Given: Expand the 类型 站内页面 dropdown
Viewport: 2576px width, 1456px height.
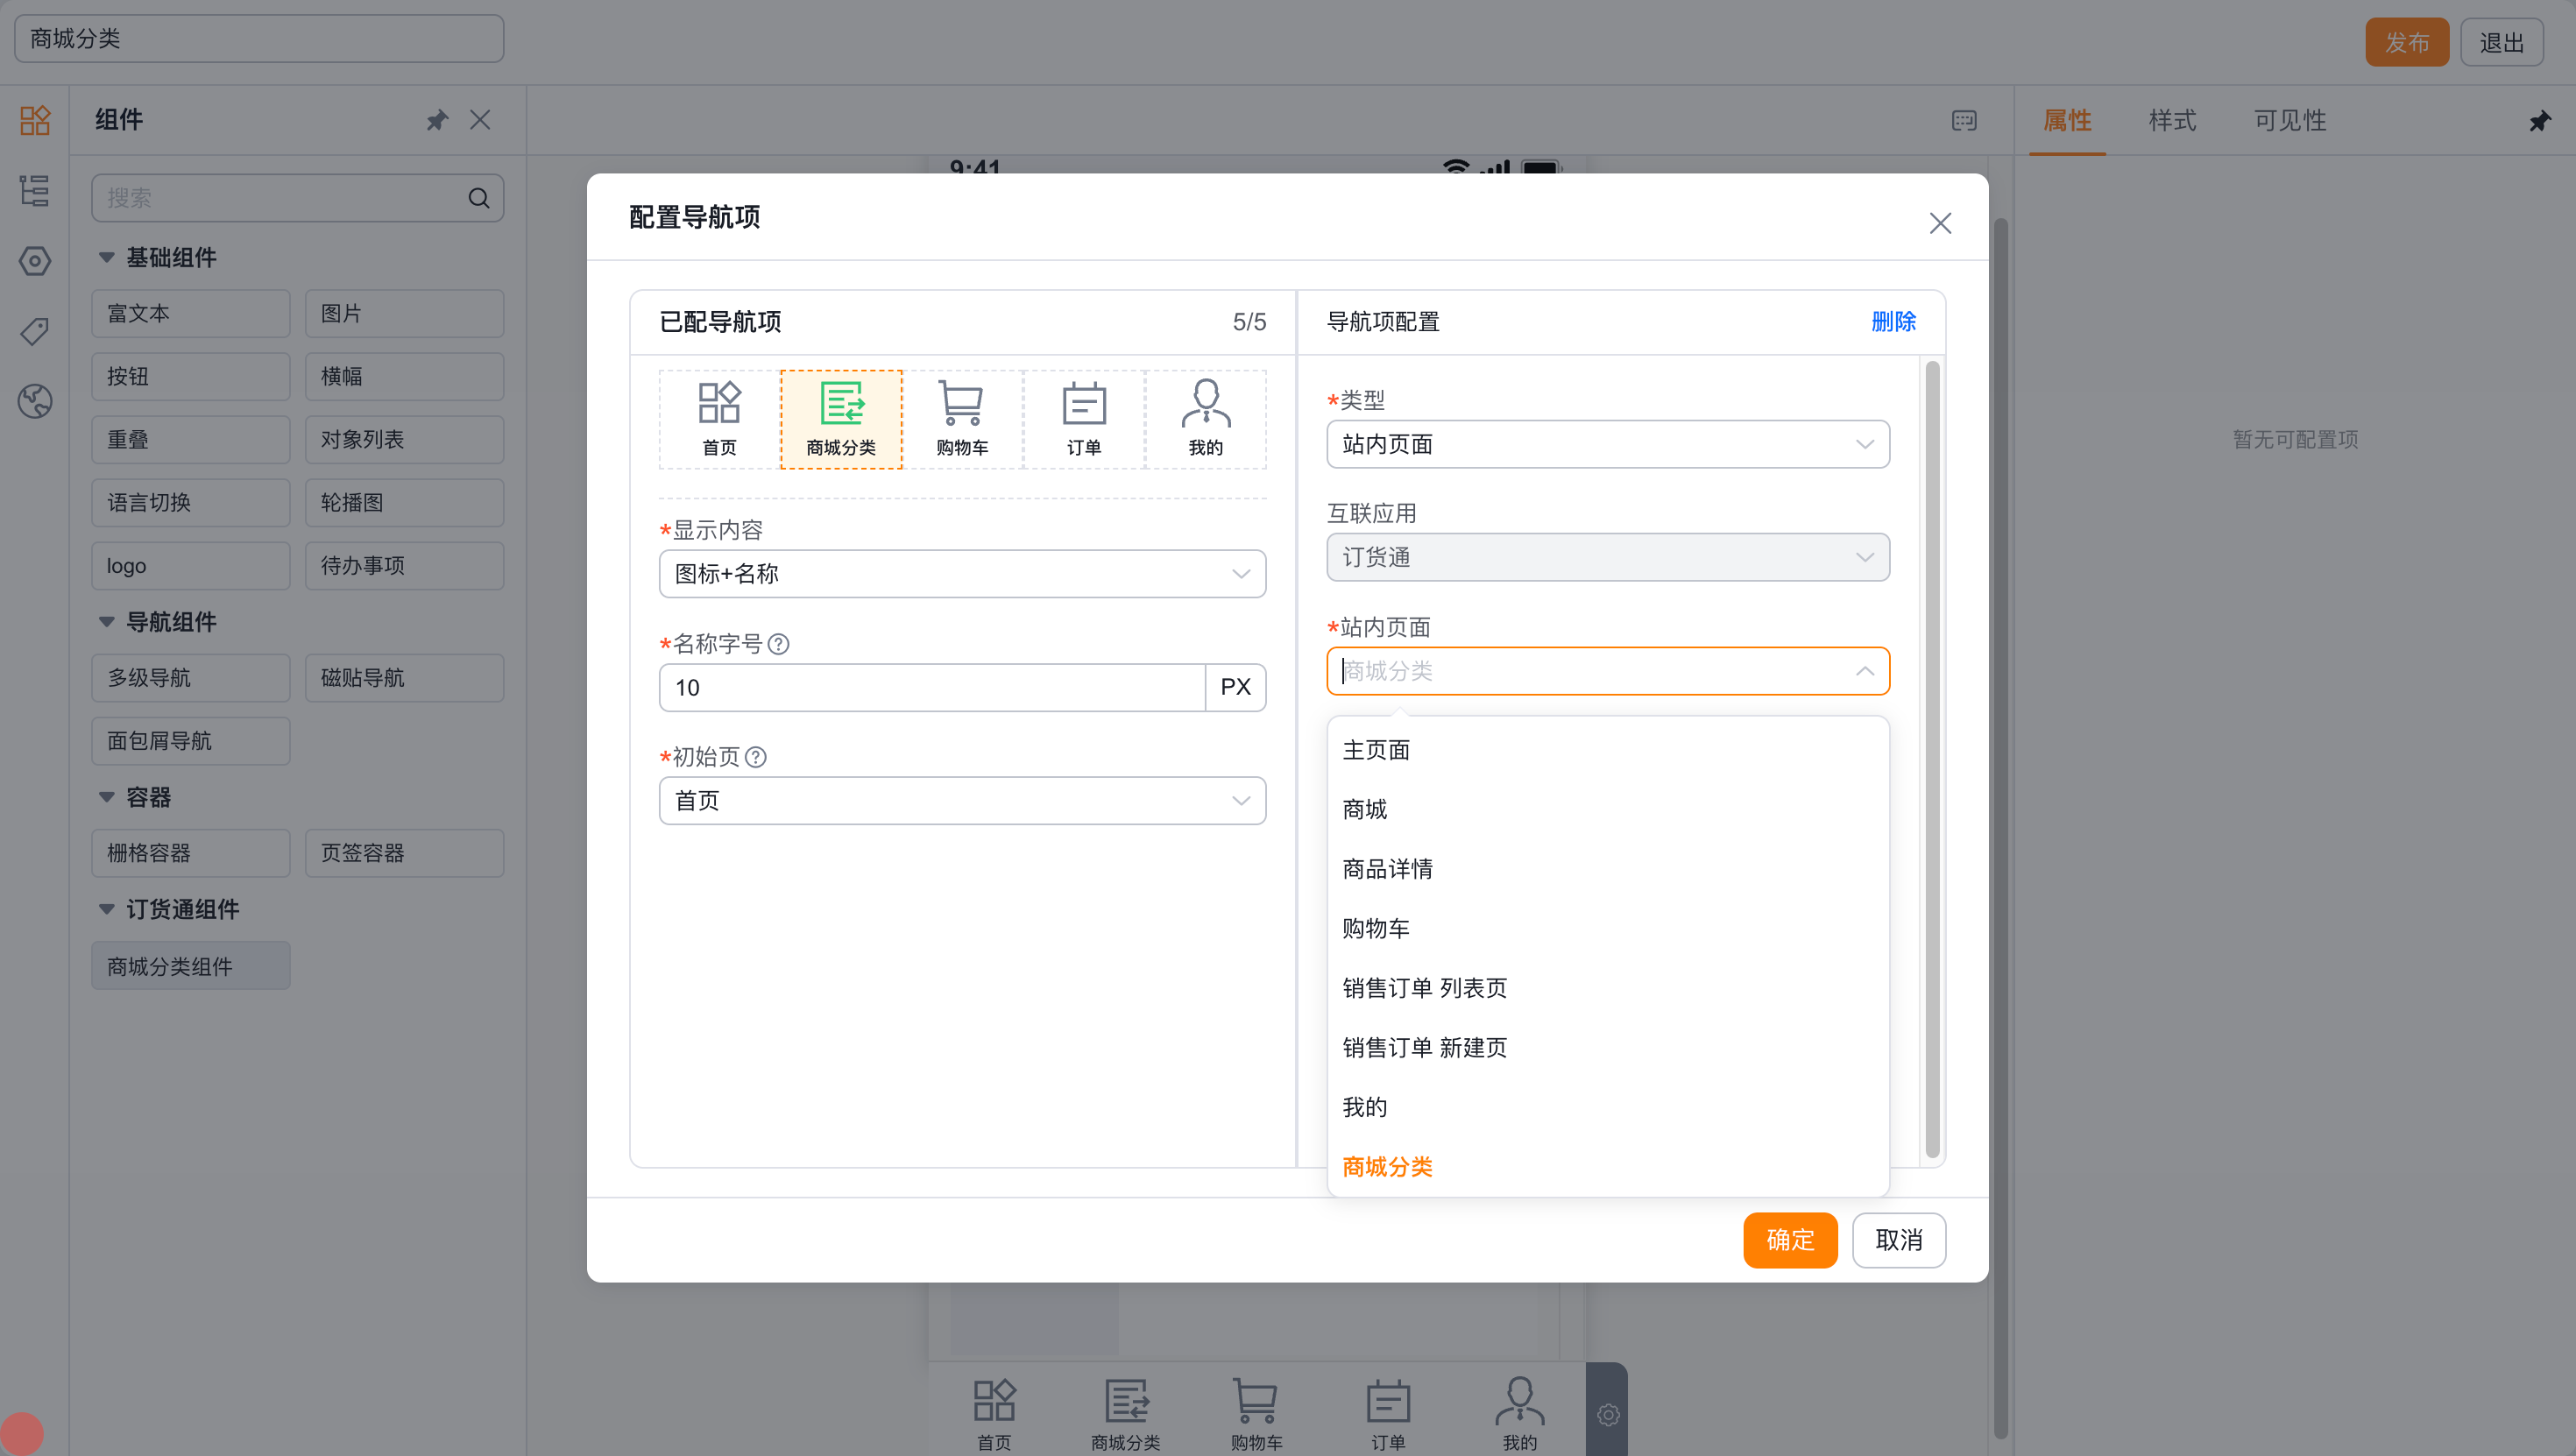Looking at the screenshot, I should tap(1608, 444).
